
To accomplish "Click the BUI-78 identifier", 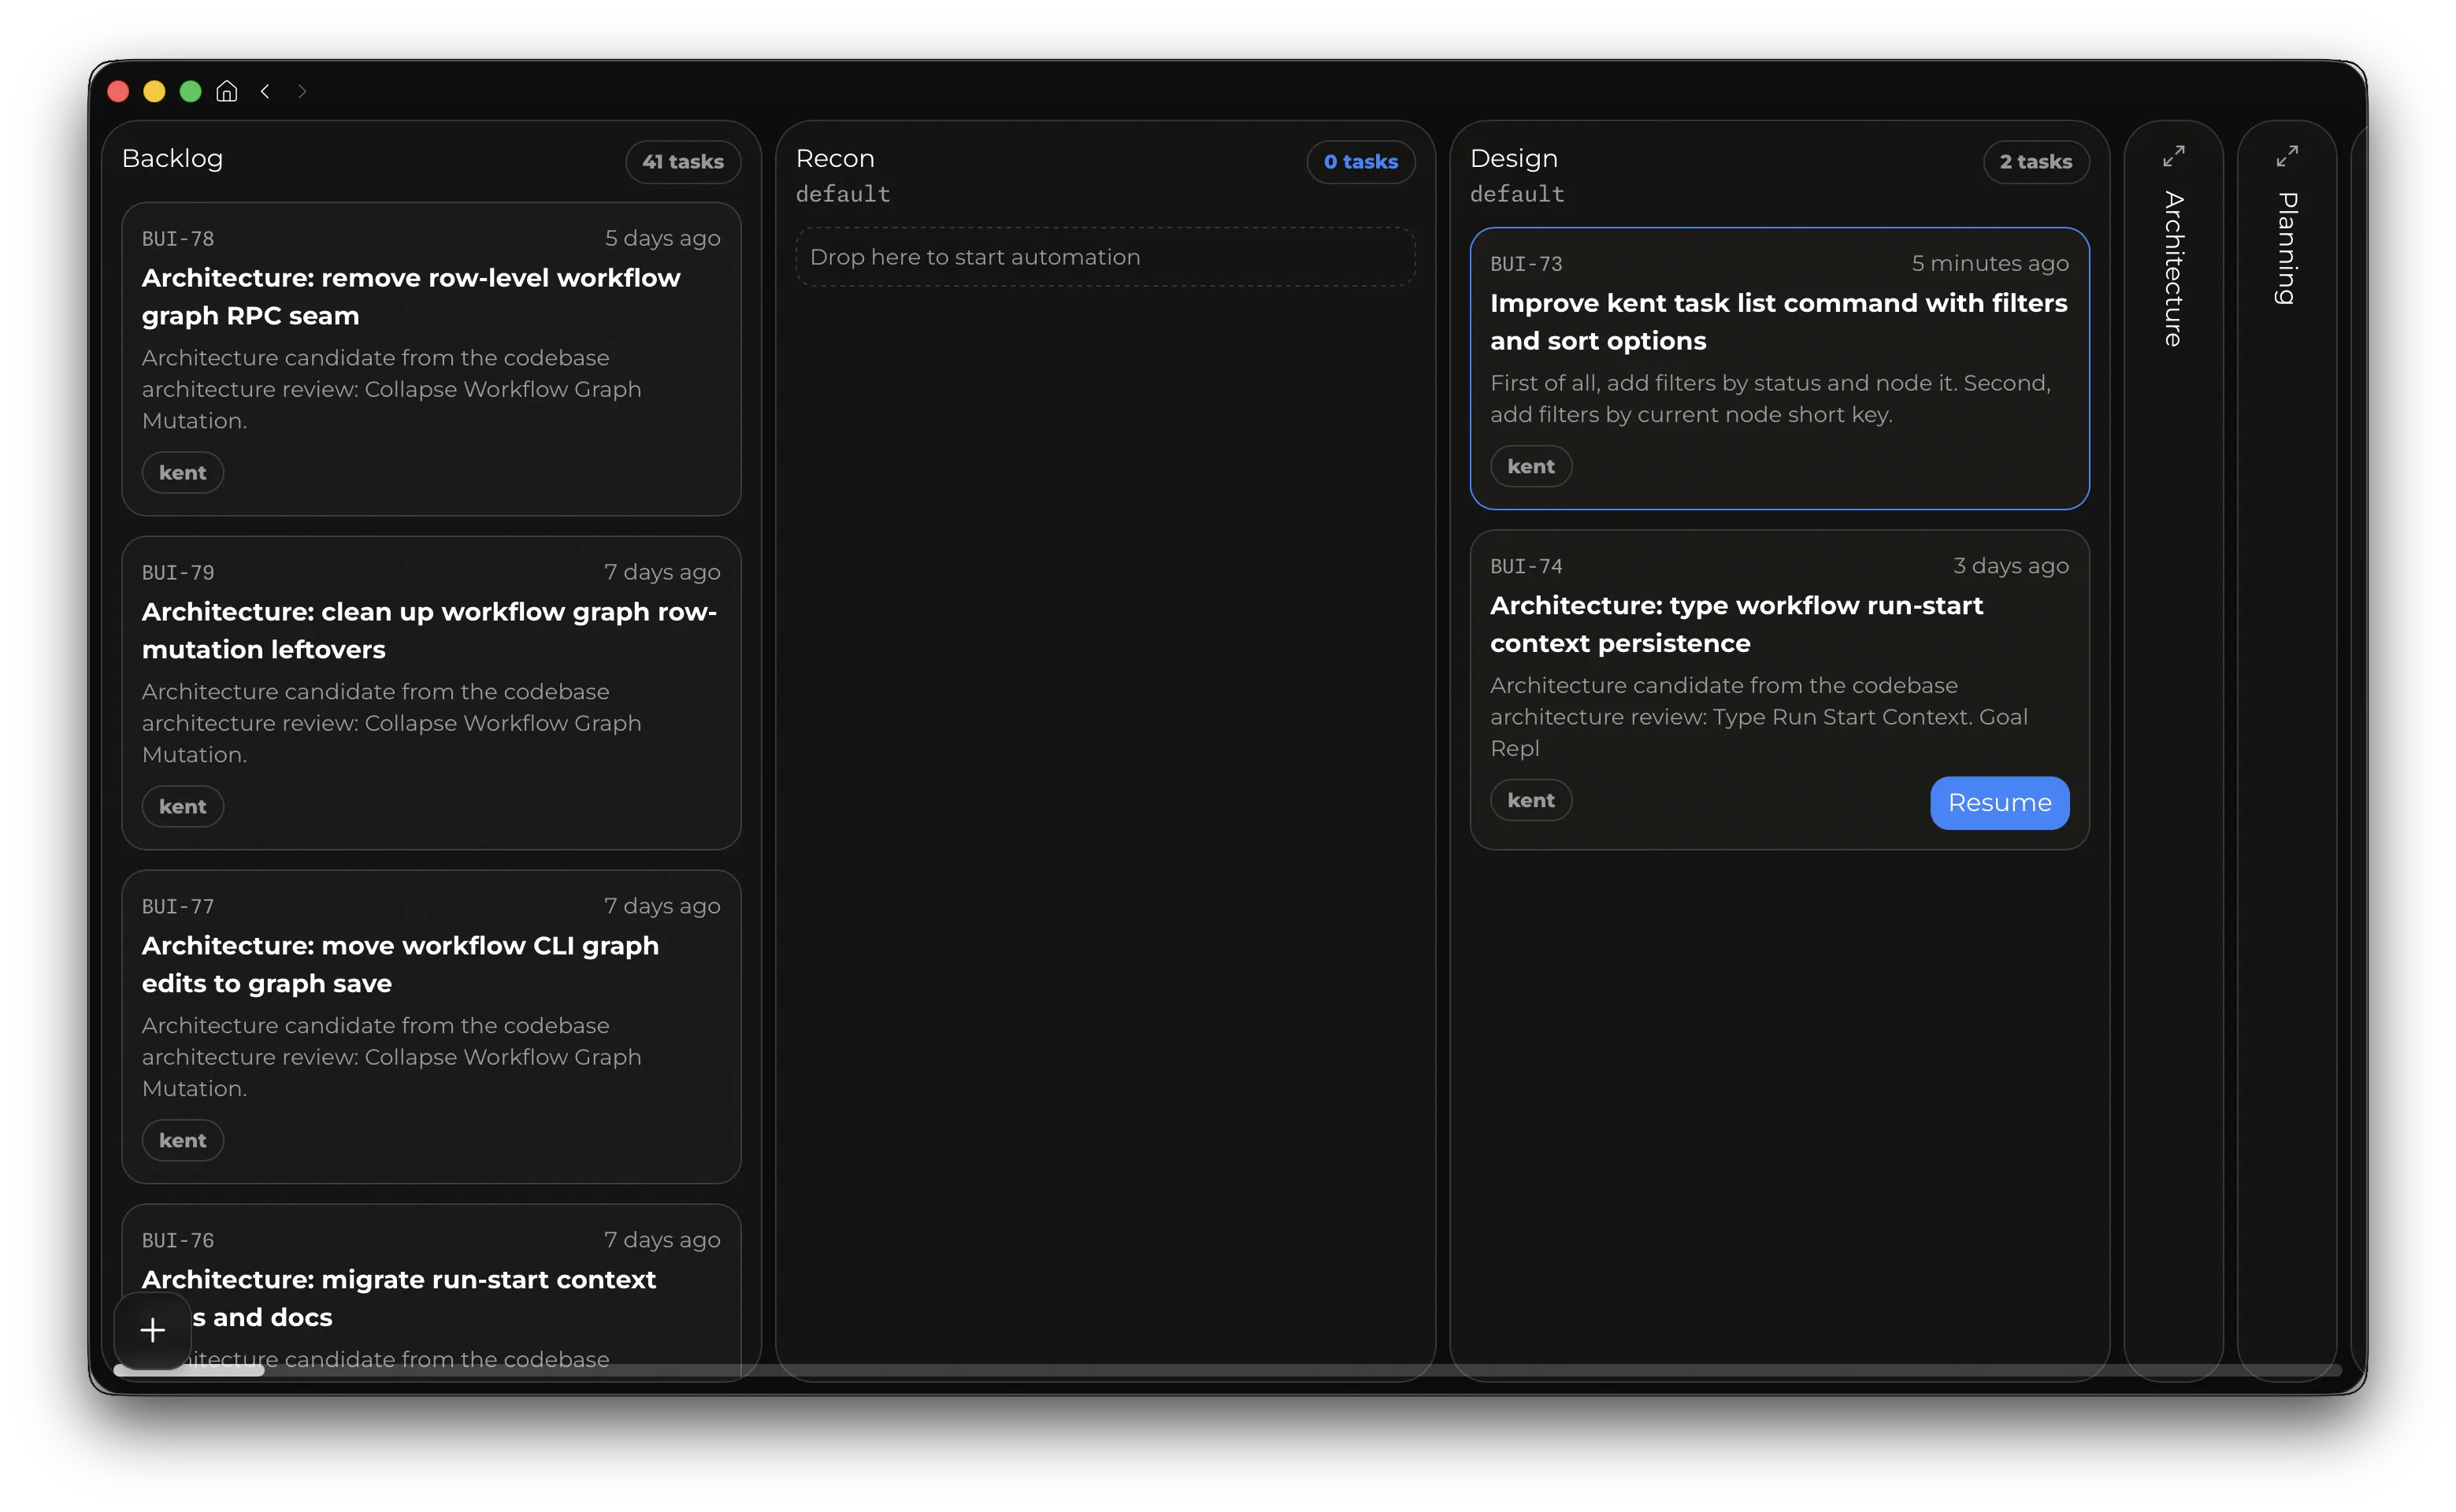I will [x=178, y=239].
